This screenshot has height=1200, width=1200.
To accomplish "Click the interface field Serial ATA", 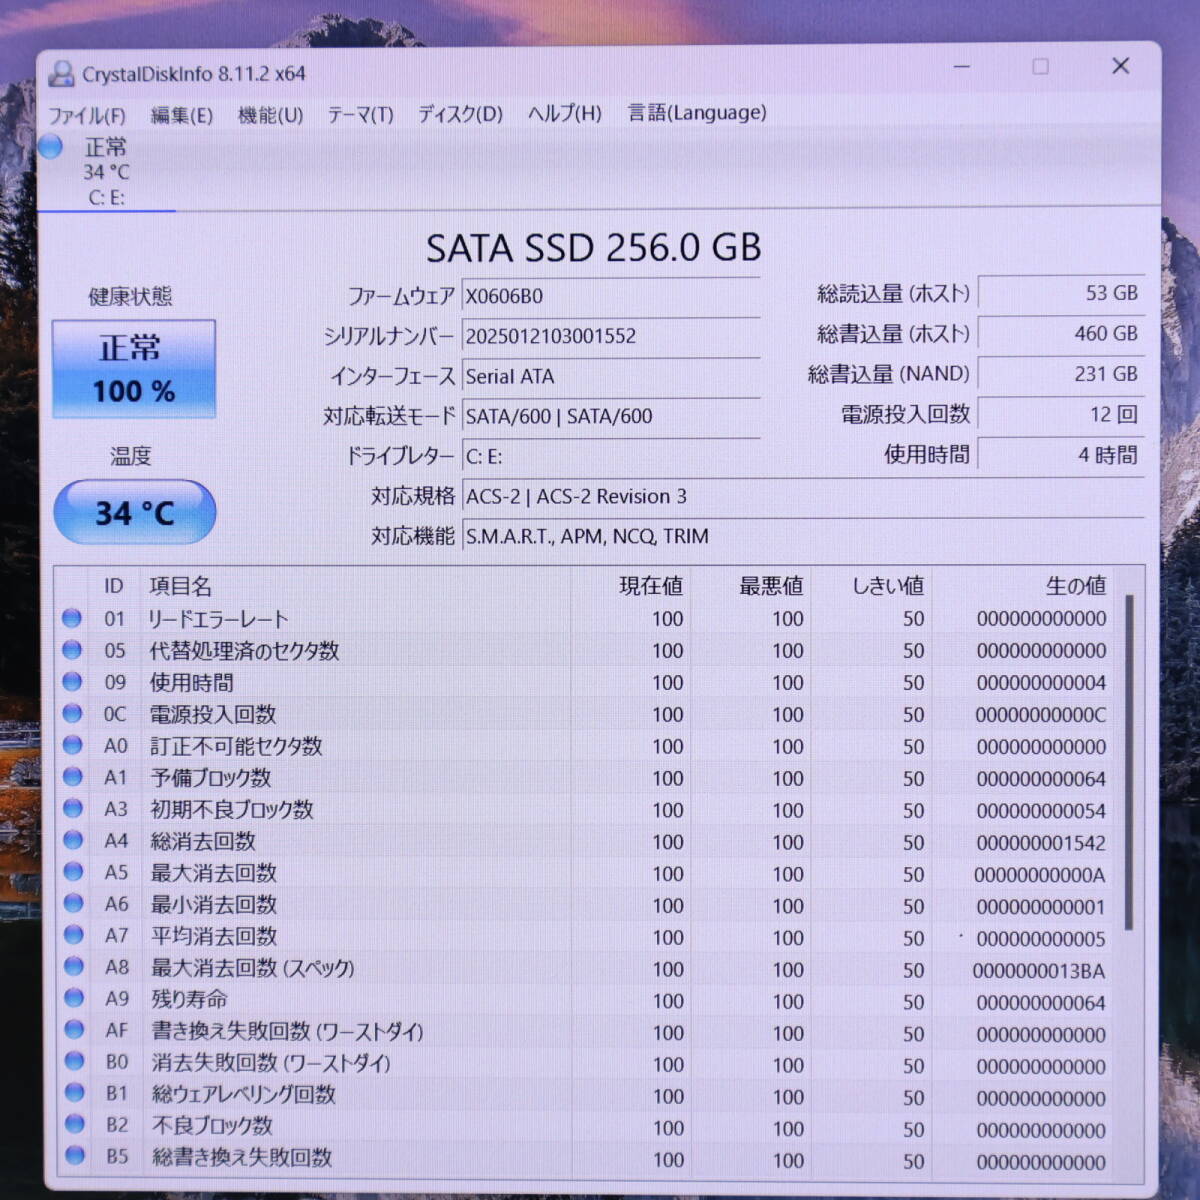I will pyautogui.click(x=611, y=376).
